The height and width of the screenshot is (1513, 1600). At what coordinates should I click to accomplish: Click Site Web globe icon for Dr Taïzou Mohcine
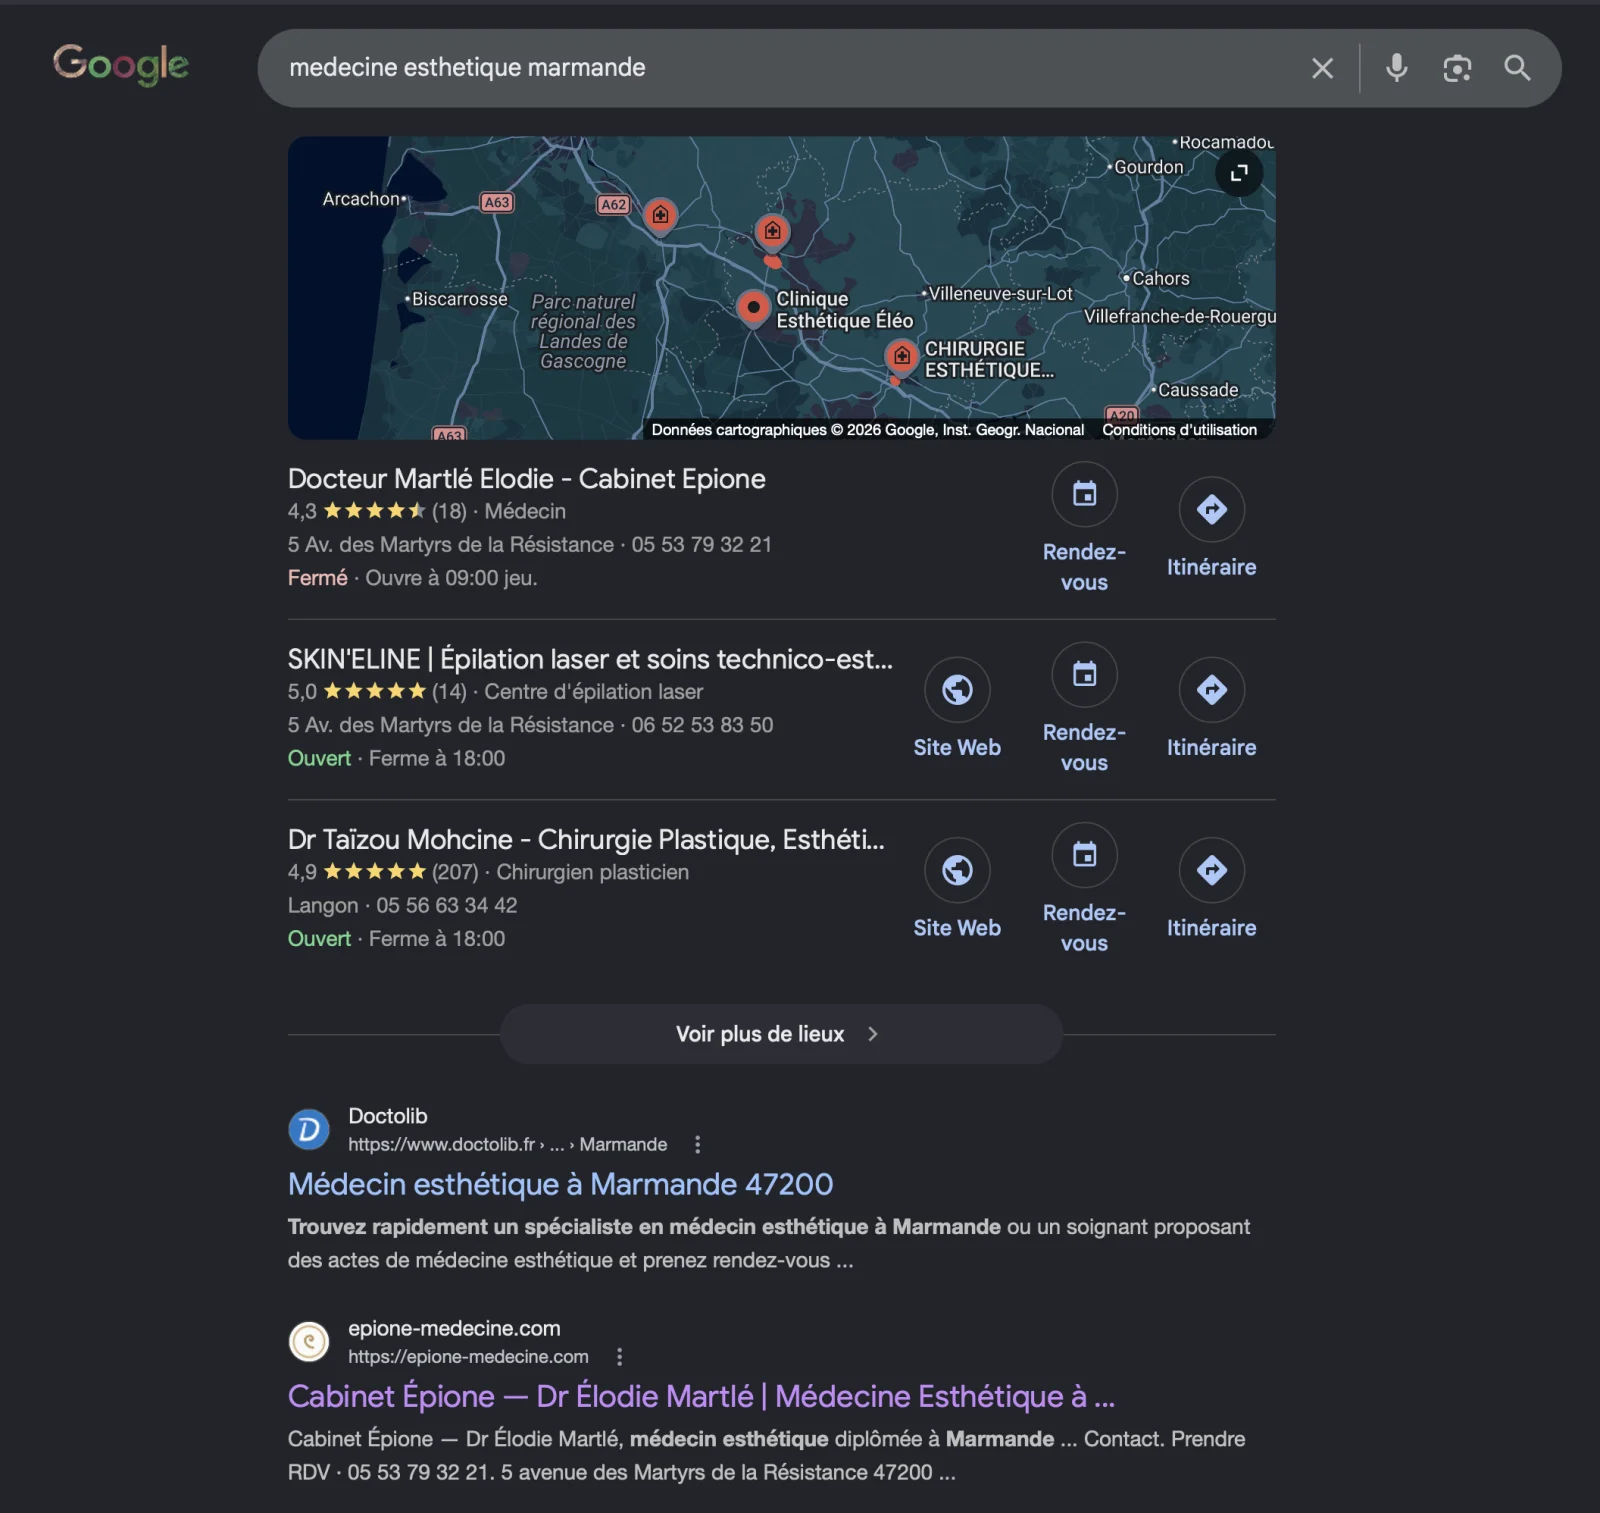957,869
